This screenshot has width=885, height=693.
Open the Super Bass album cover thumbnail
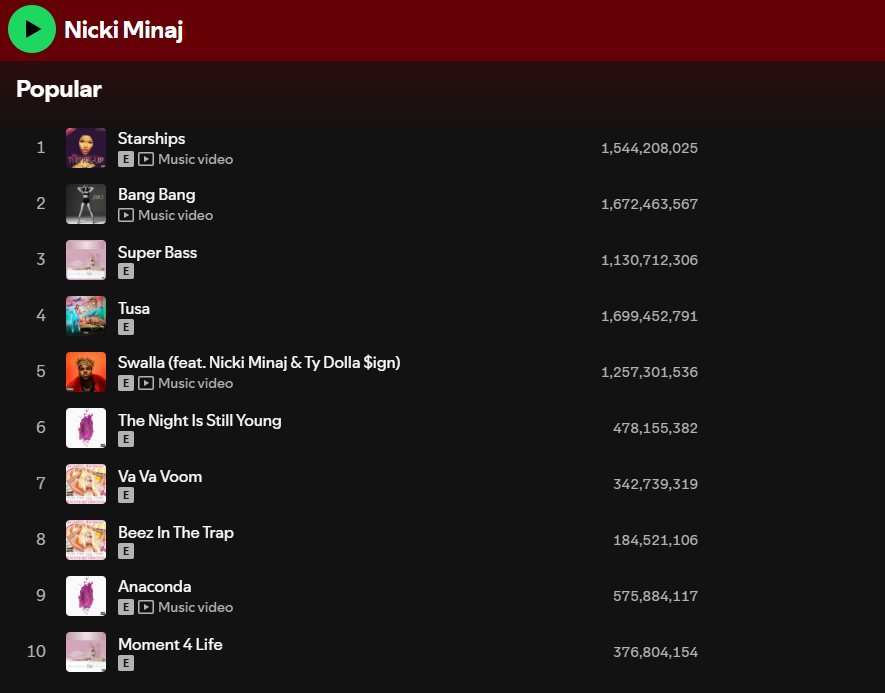coord(86,260)
